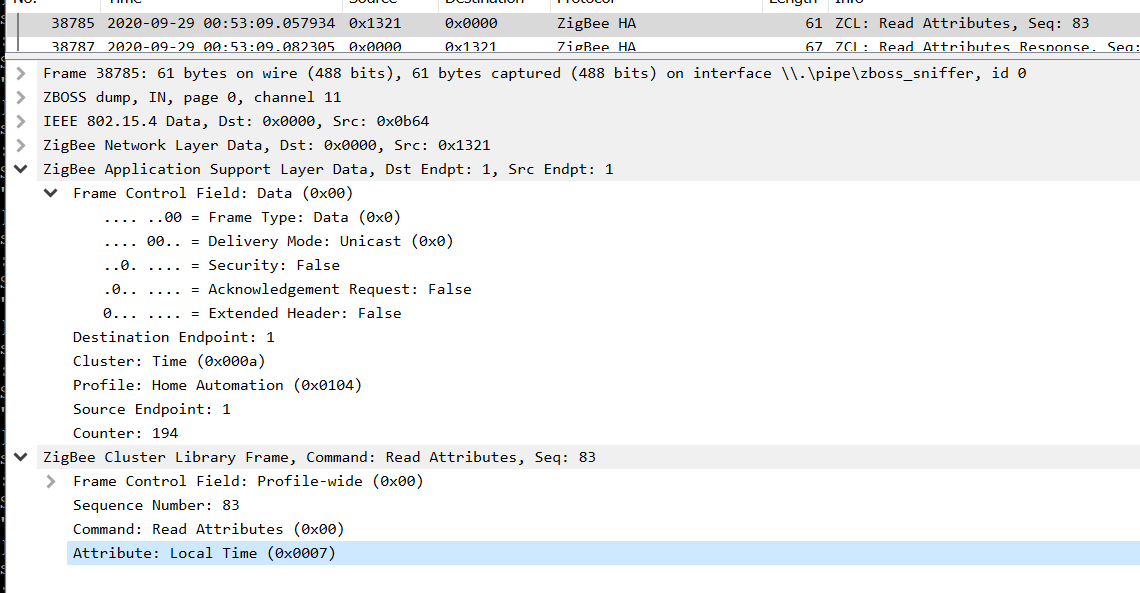Select packet 38787 Read Attributes Response row
The image size is (1140, 593).
click(573, 45)
